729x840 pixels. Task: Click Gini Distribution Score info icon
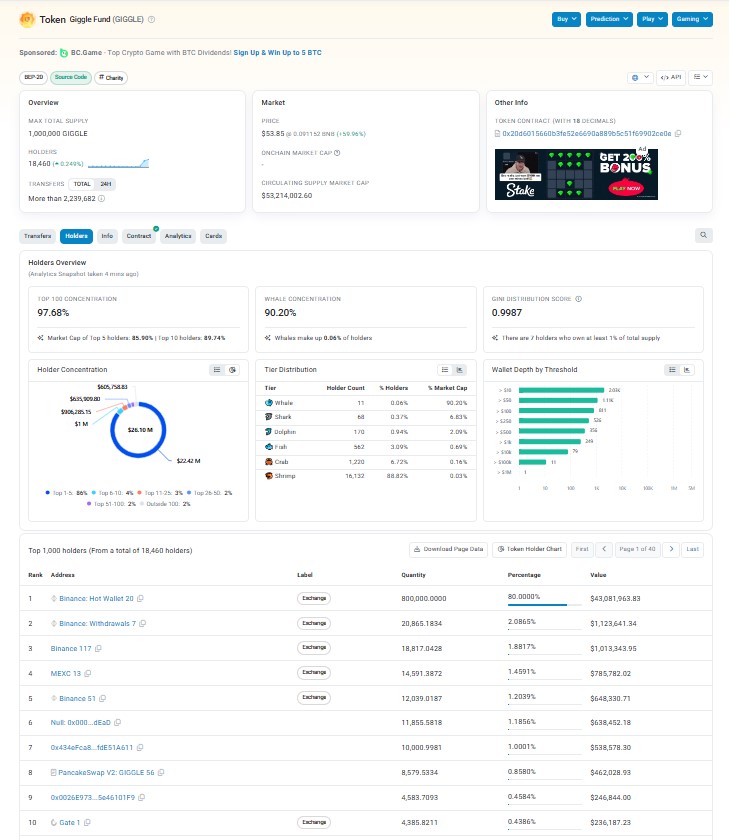pyautogui.click(x=578, y=299)
